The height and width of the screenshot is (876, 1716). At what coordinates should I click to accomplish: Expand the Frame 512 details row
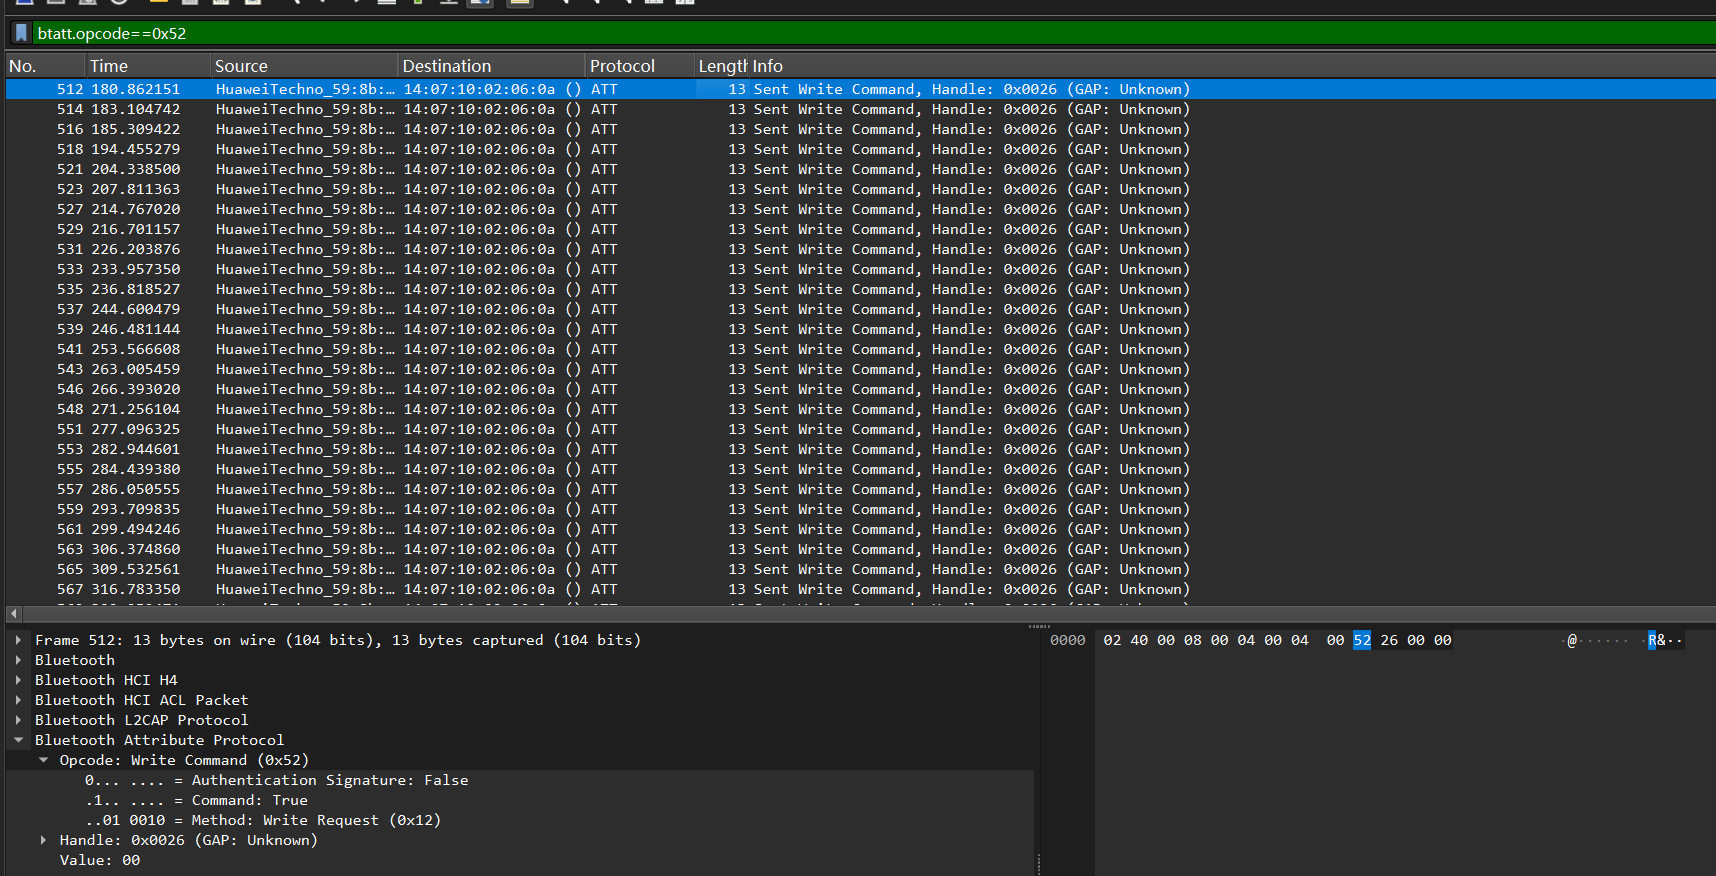coord(18,640)
